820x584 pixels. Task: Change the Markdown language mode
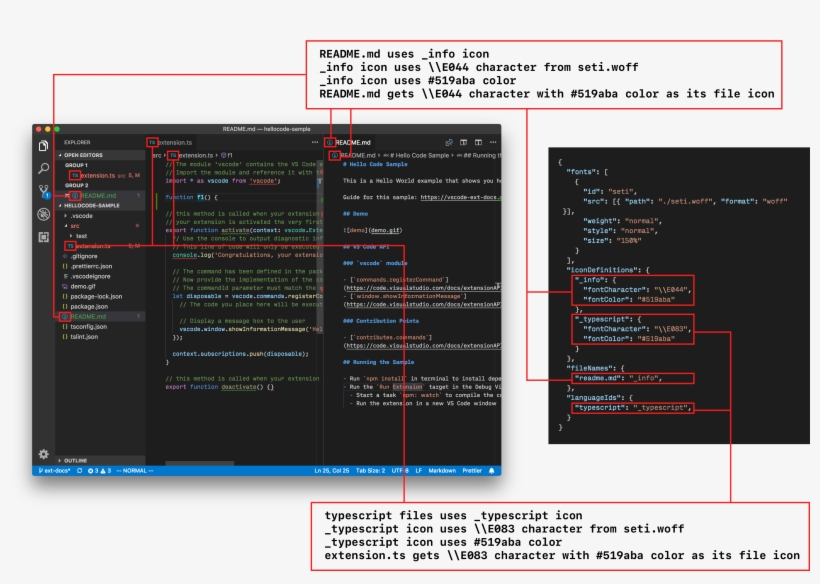pyautogui.click(x=442, y=471)
